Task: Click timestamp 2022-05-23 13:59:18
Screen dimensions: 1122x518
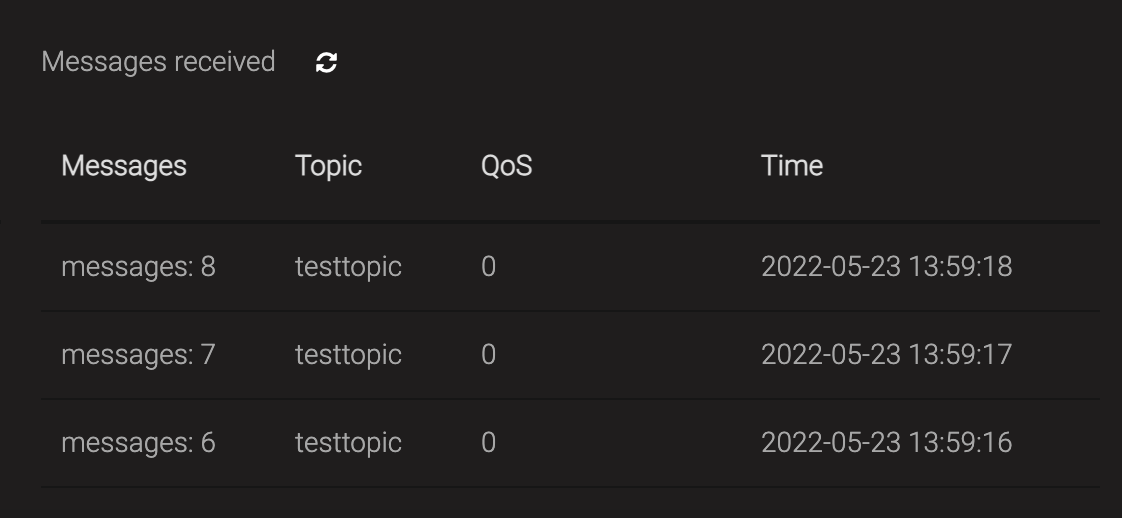Action: tap(886, 267)
